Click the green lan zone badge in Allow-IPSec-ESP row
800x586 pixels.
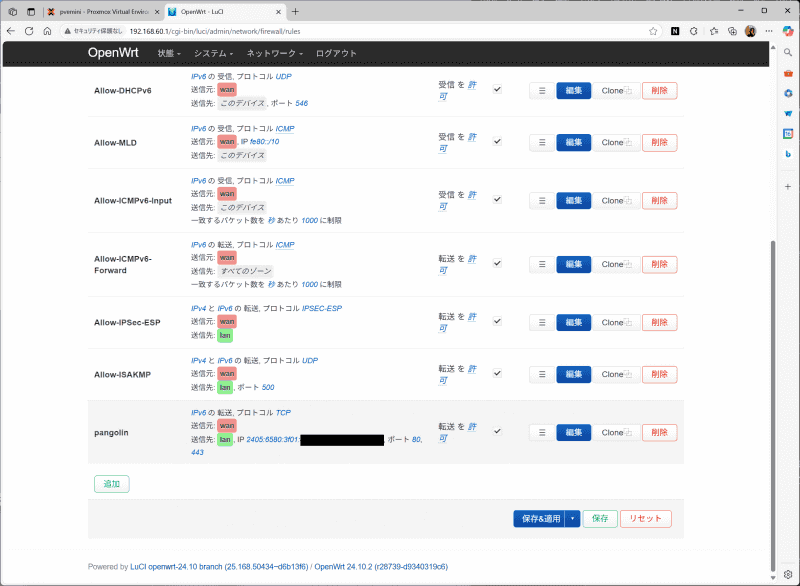click(x=225, y=335)
